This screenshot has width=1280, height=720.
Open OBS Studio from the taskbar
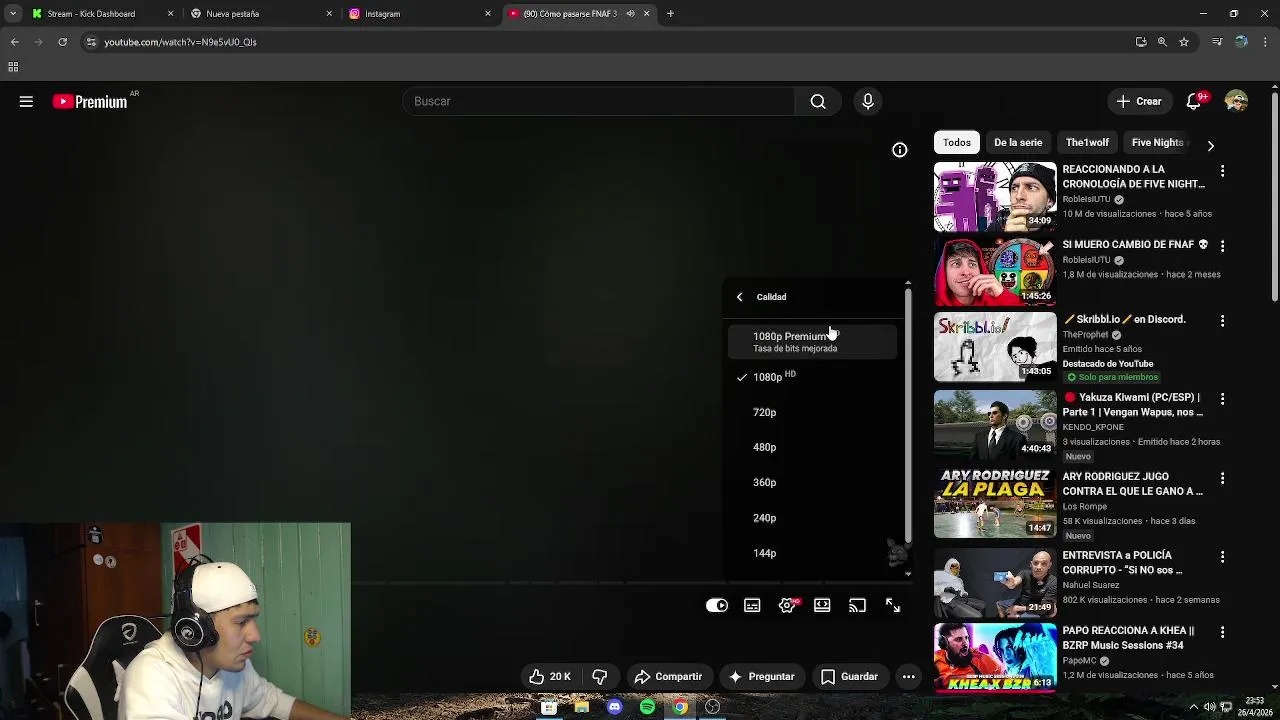click(x=712, y=707)
